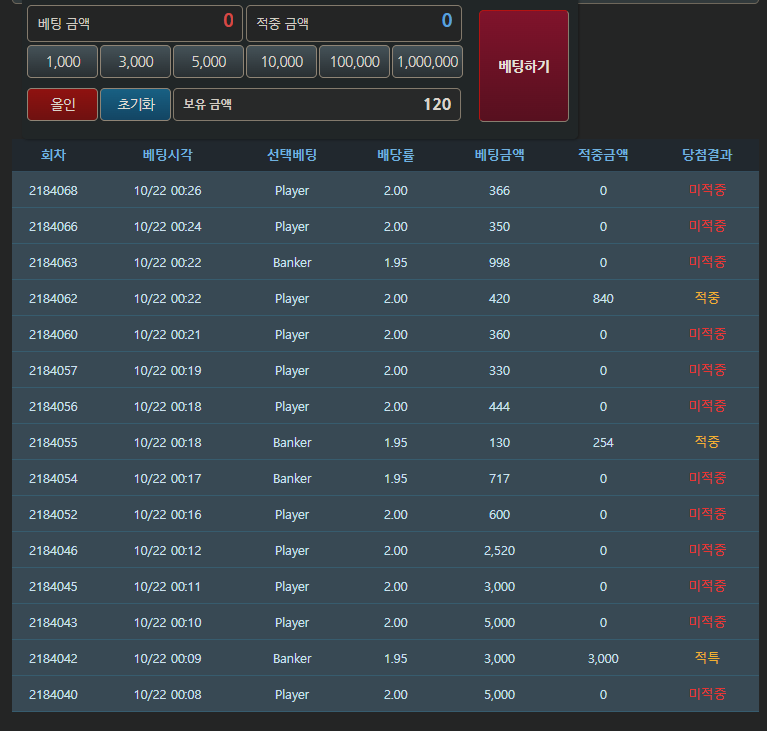
Task: Select round number 2184054
Action: (x=53, y=479)
